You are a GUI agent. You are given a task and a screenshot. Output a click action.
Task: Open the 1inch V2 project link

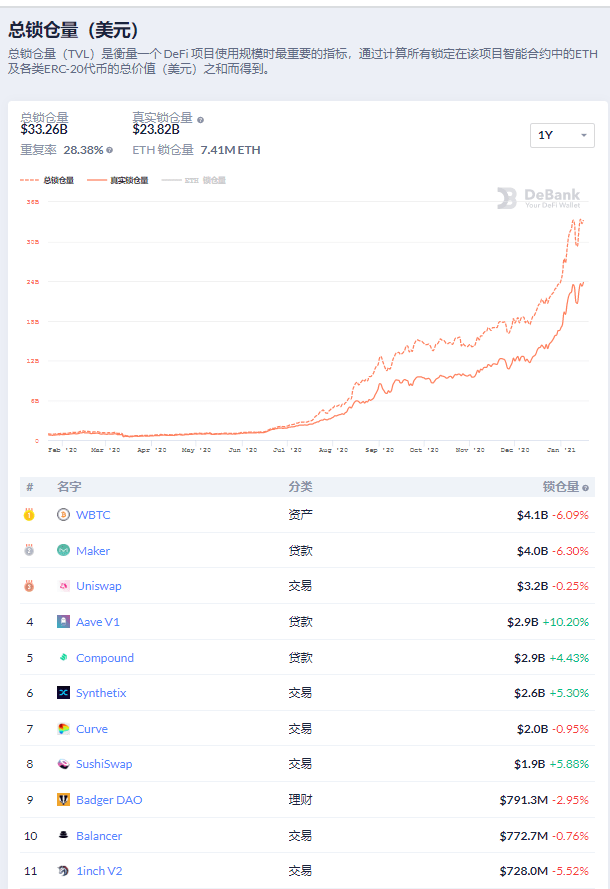click(99, 871)
